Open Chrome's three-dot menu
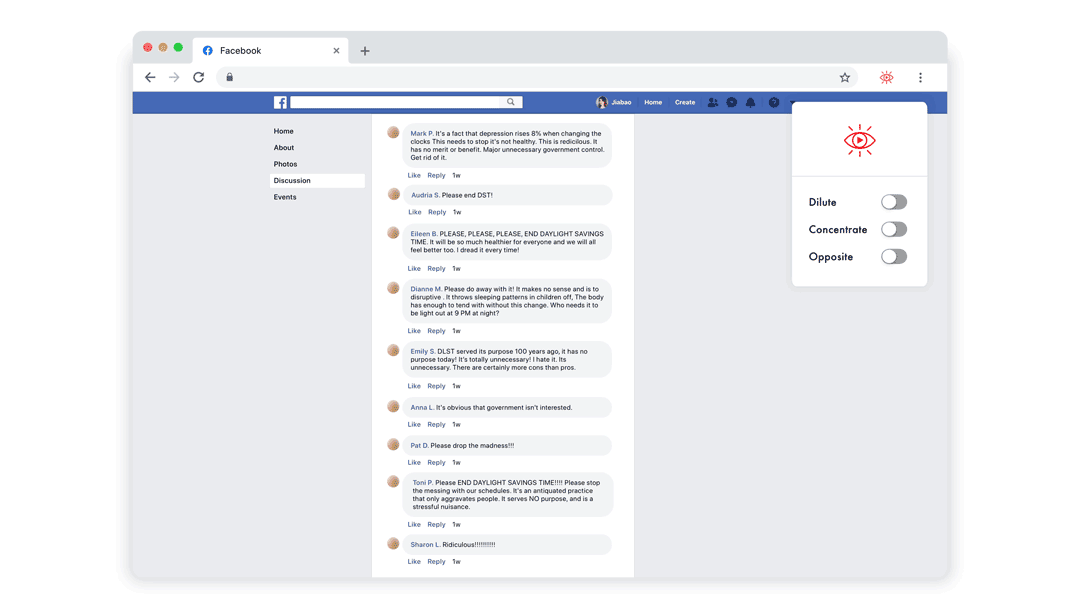Screen dimensions: 1080x608 [920, 77]
